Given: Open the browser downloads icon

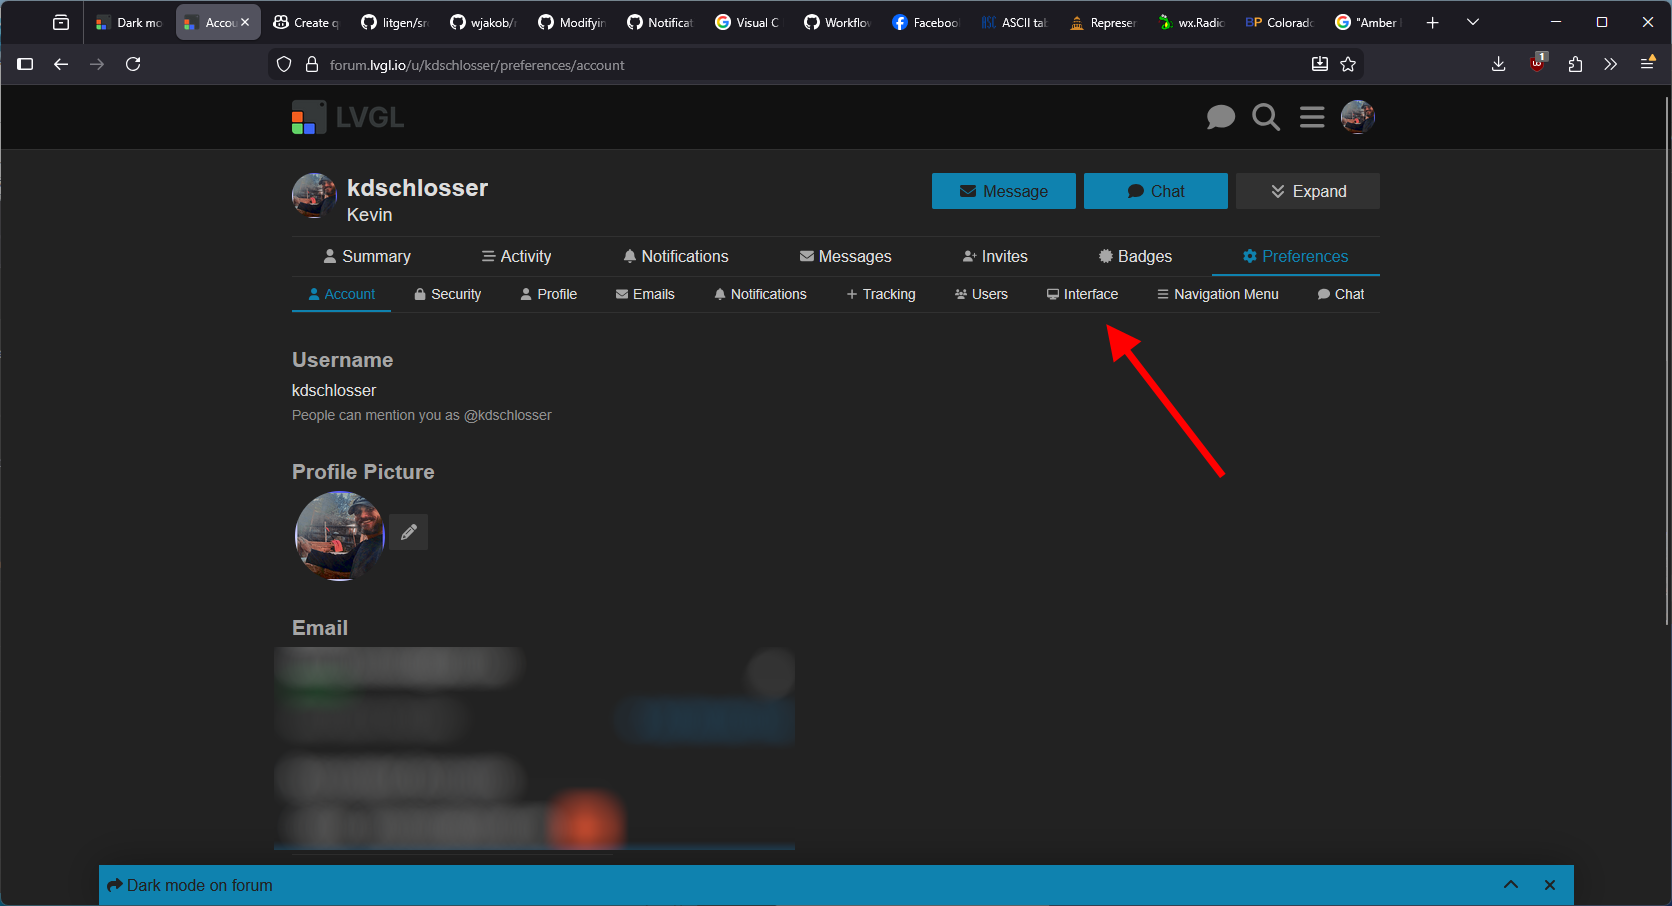Looking at the screenshot, I should (x=1498, y=64).
